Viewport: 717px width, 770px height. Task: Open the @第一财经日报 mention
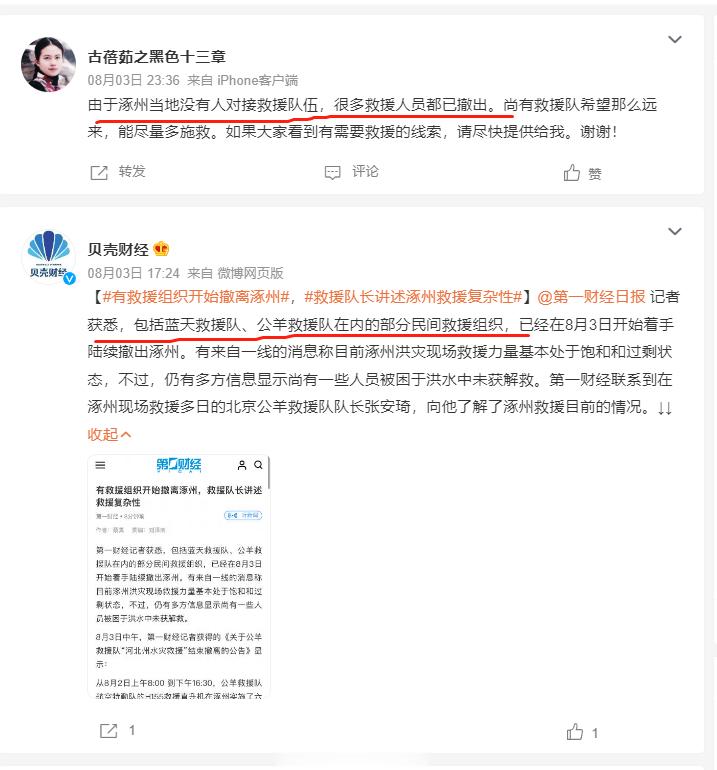(591, 297)
